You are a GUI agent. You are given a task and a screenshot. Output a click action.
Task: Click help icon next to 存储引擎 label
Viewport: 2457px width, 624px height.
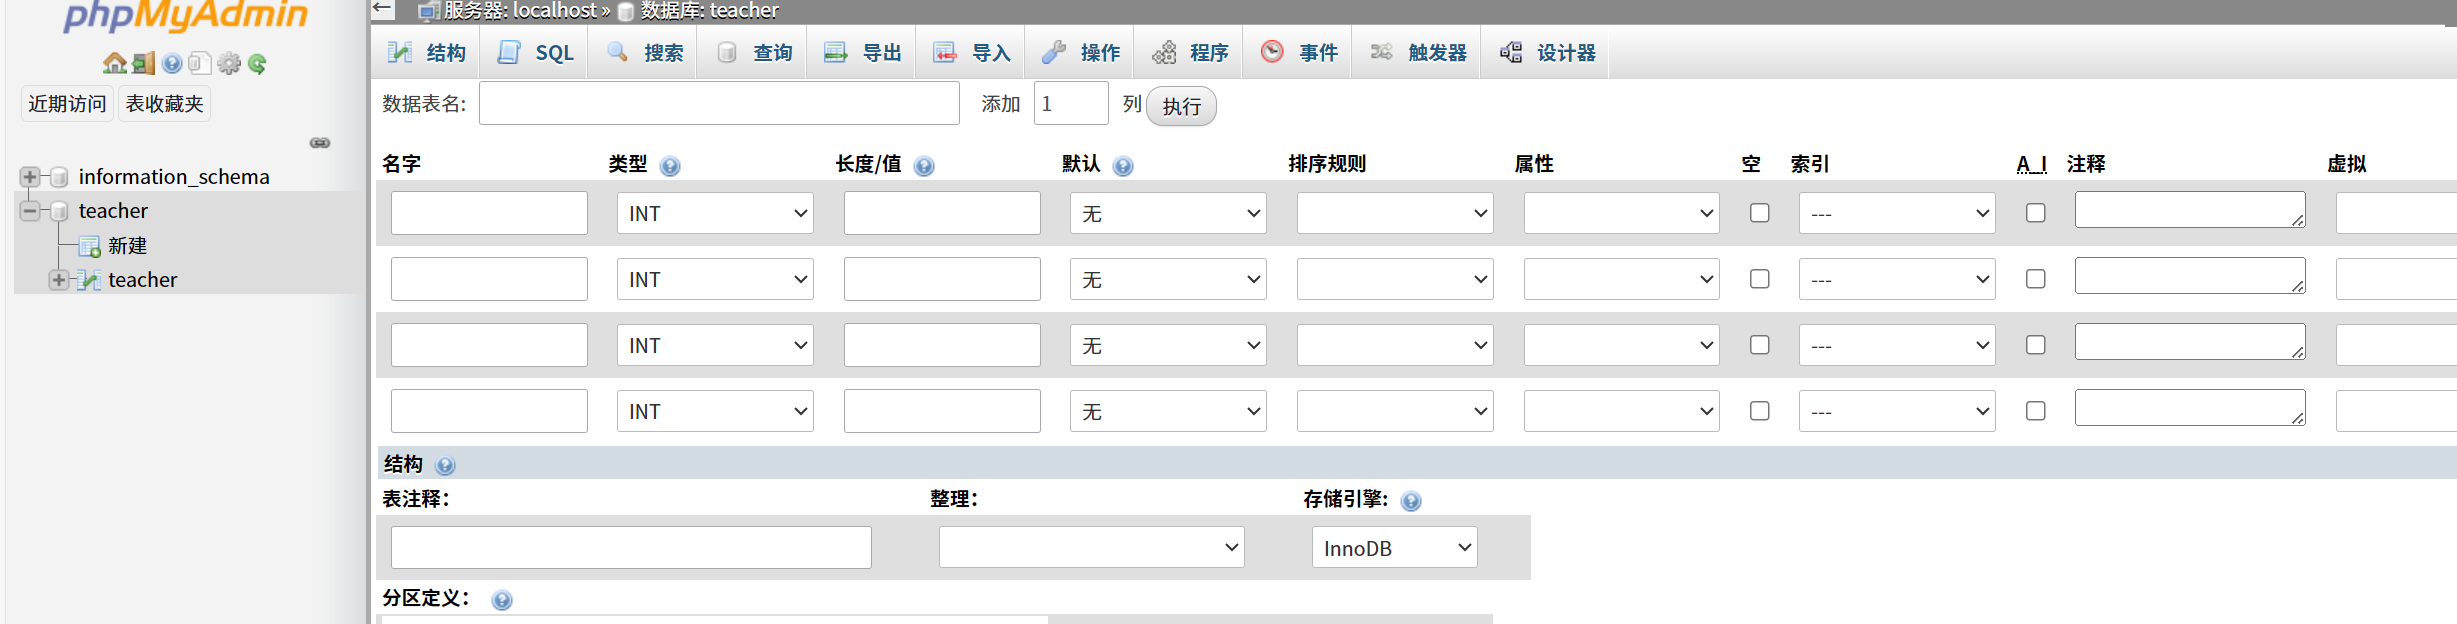pos(1411,501)
